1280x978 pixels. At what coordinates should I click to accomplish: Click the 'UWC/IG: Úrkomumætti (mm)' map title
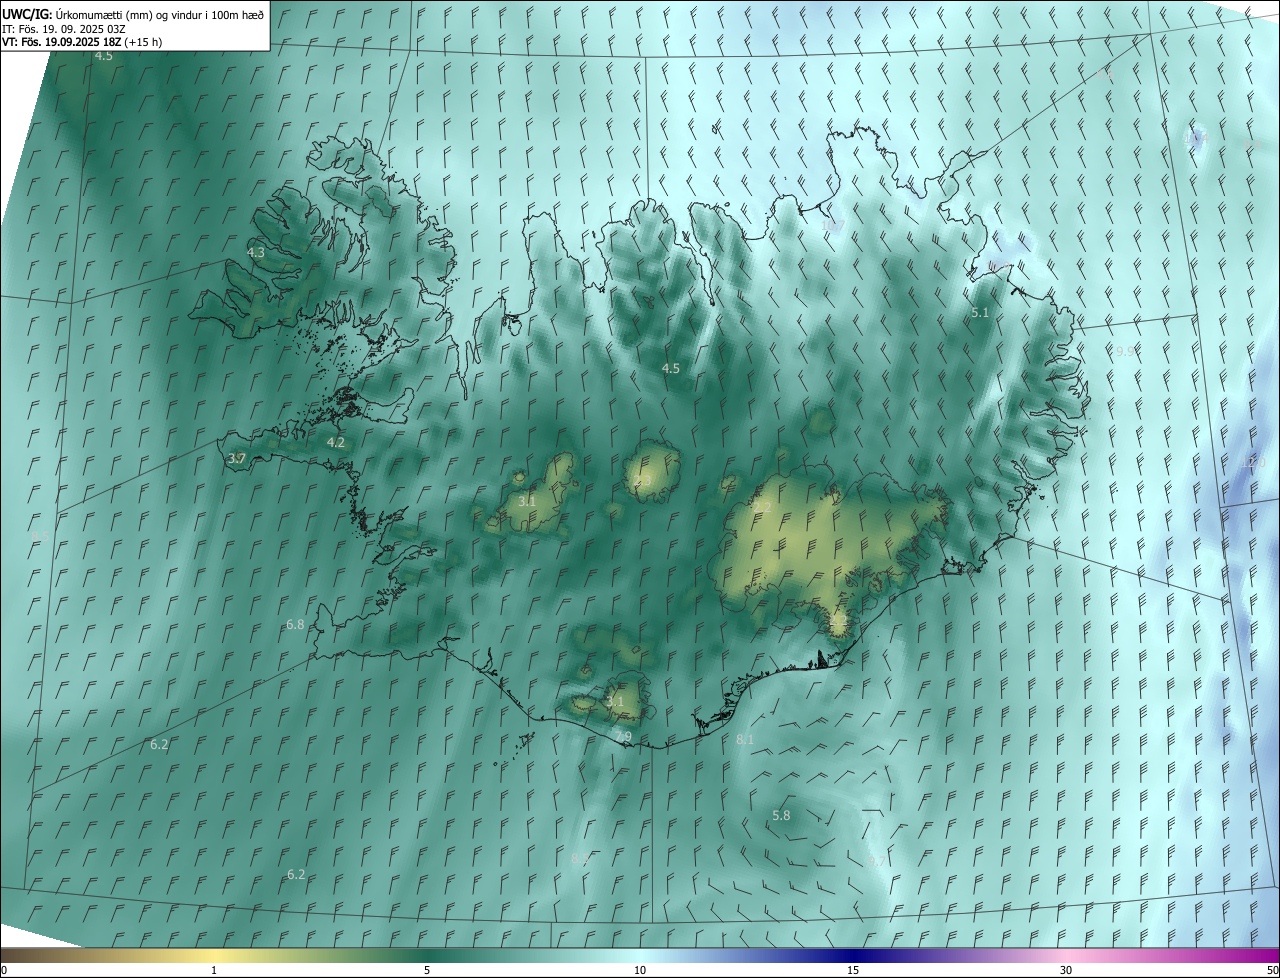[134, 14]
